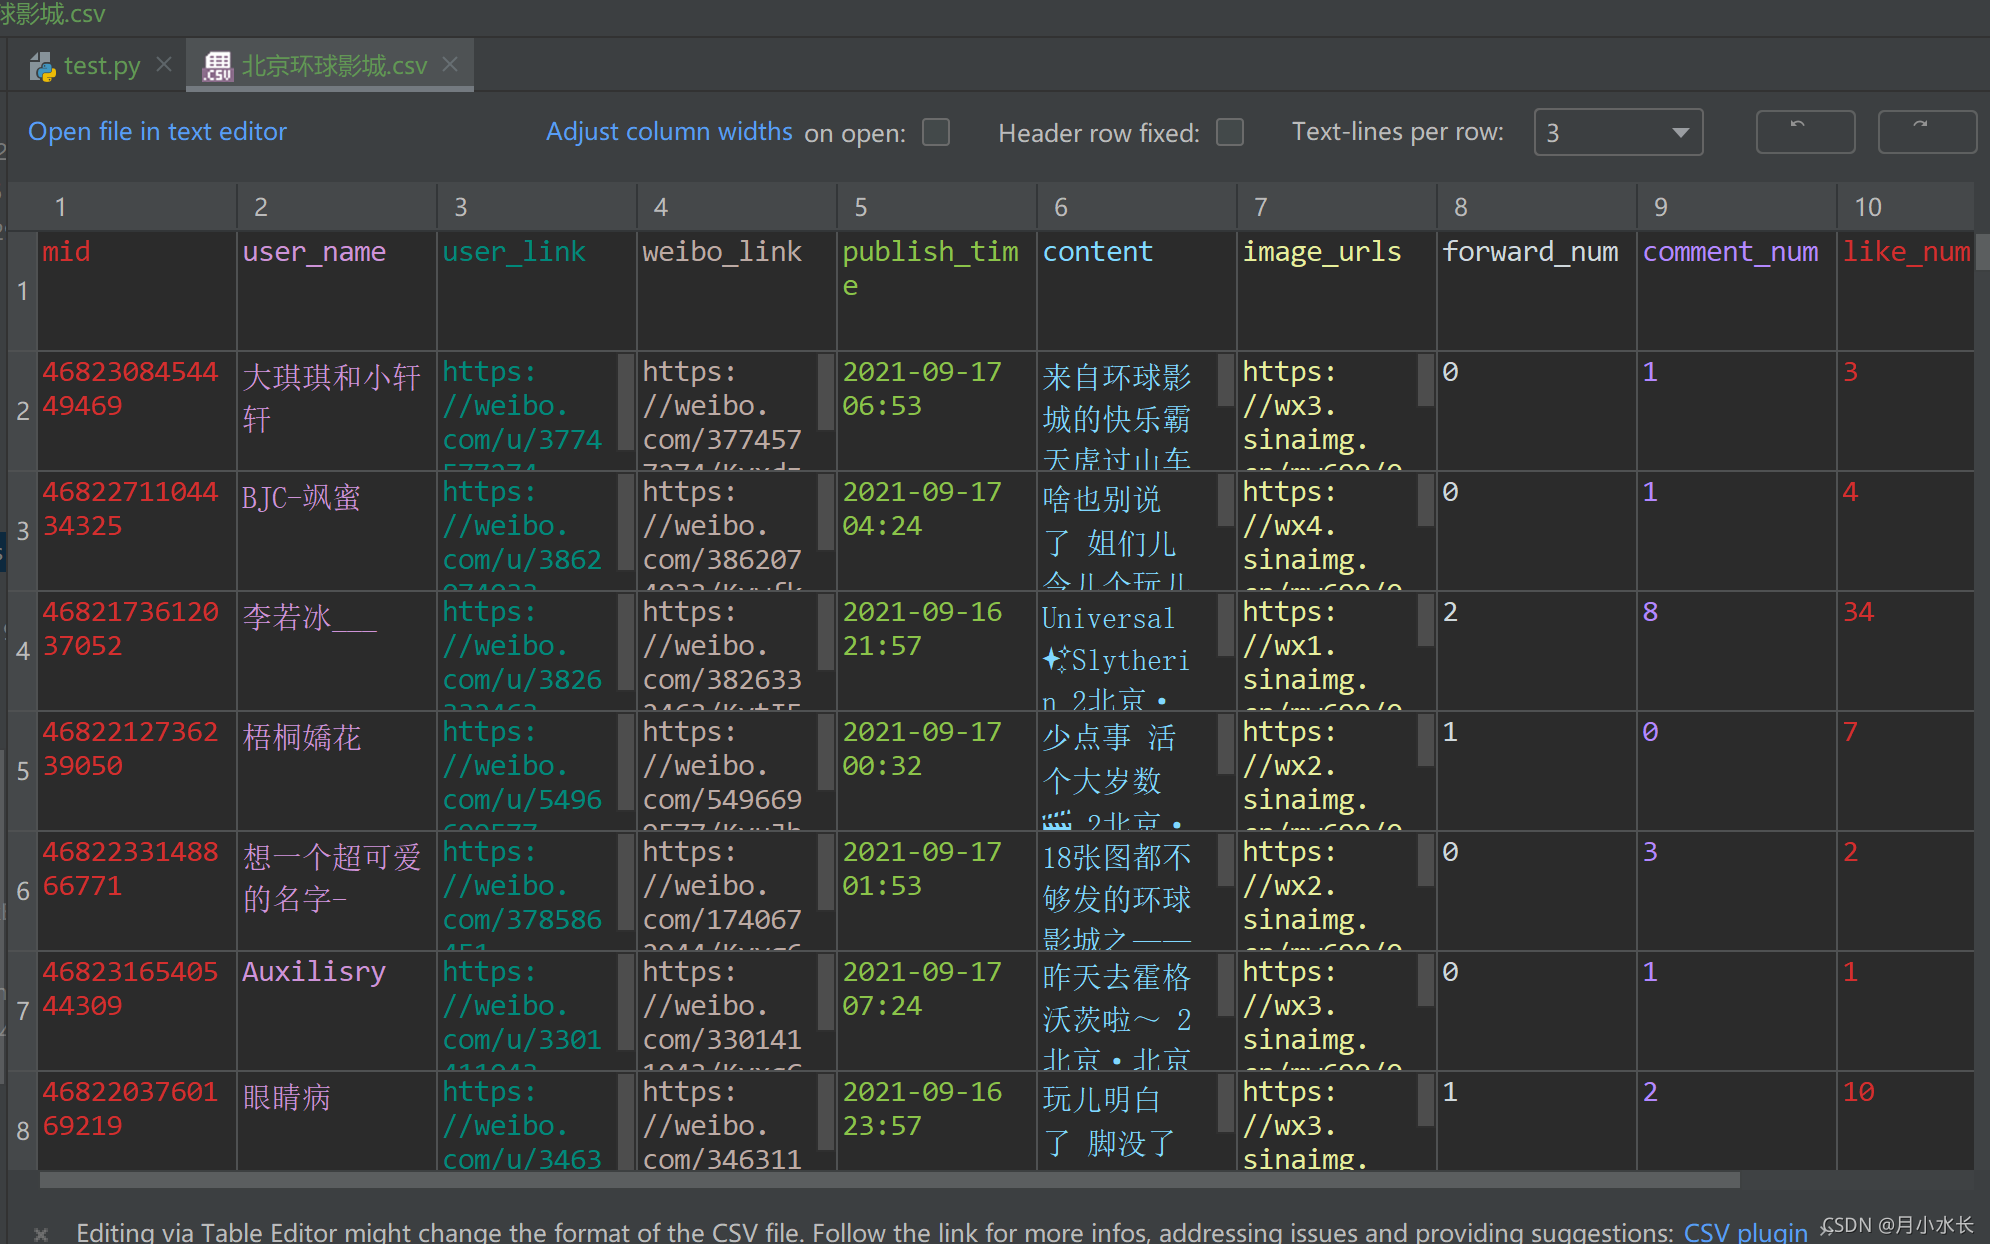Toggle the on open checkbox
The width and height of the screenshot is (1990, 1244).
936,132
